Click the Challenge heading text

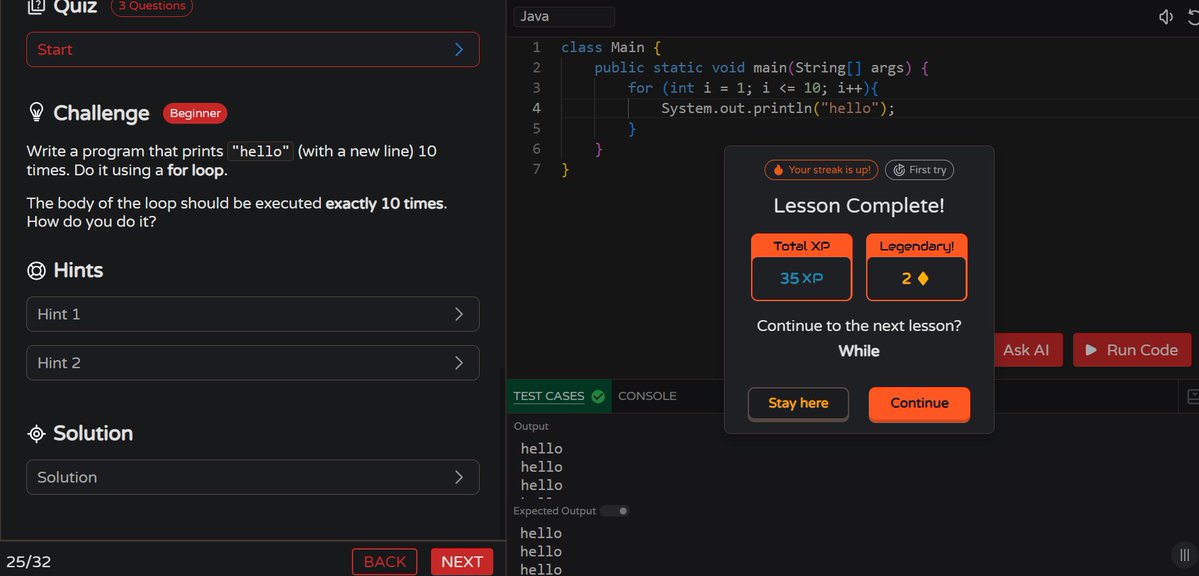[x=101, y=113]
